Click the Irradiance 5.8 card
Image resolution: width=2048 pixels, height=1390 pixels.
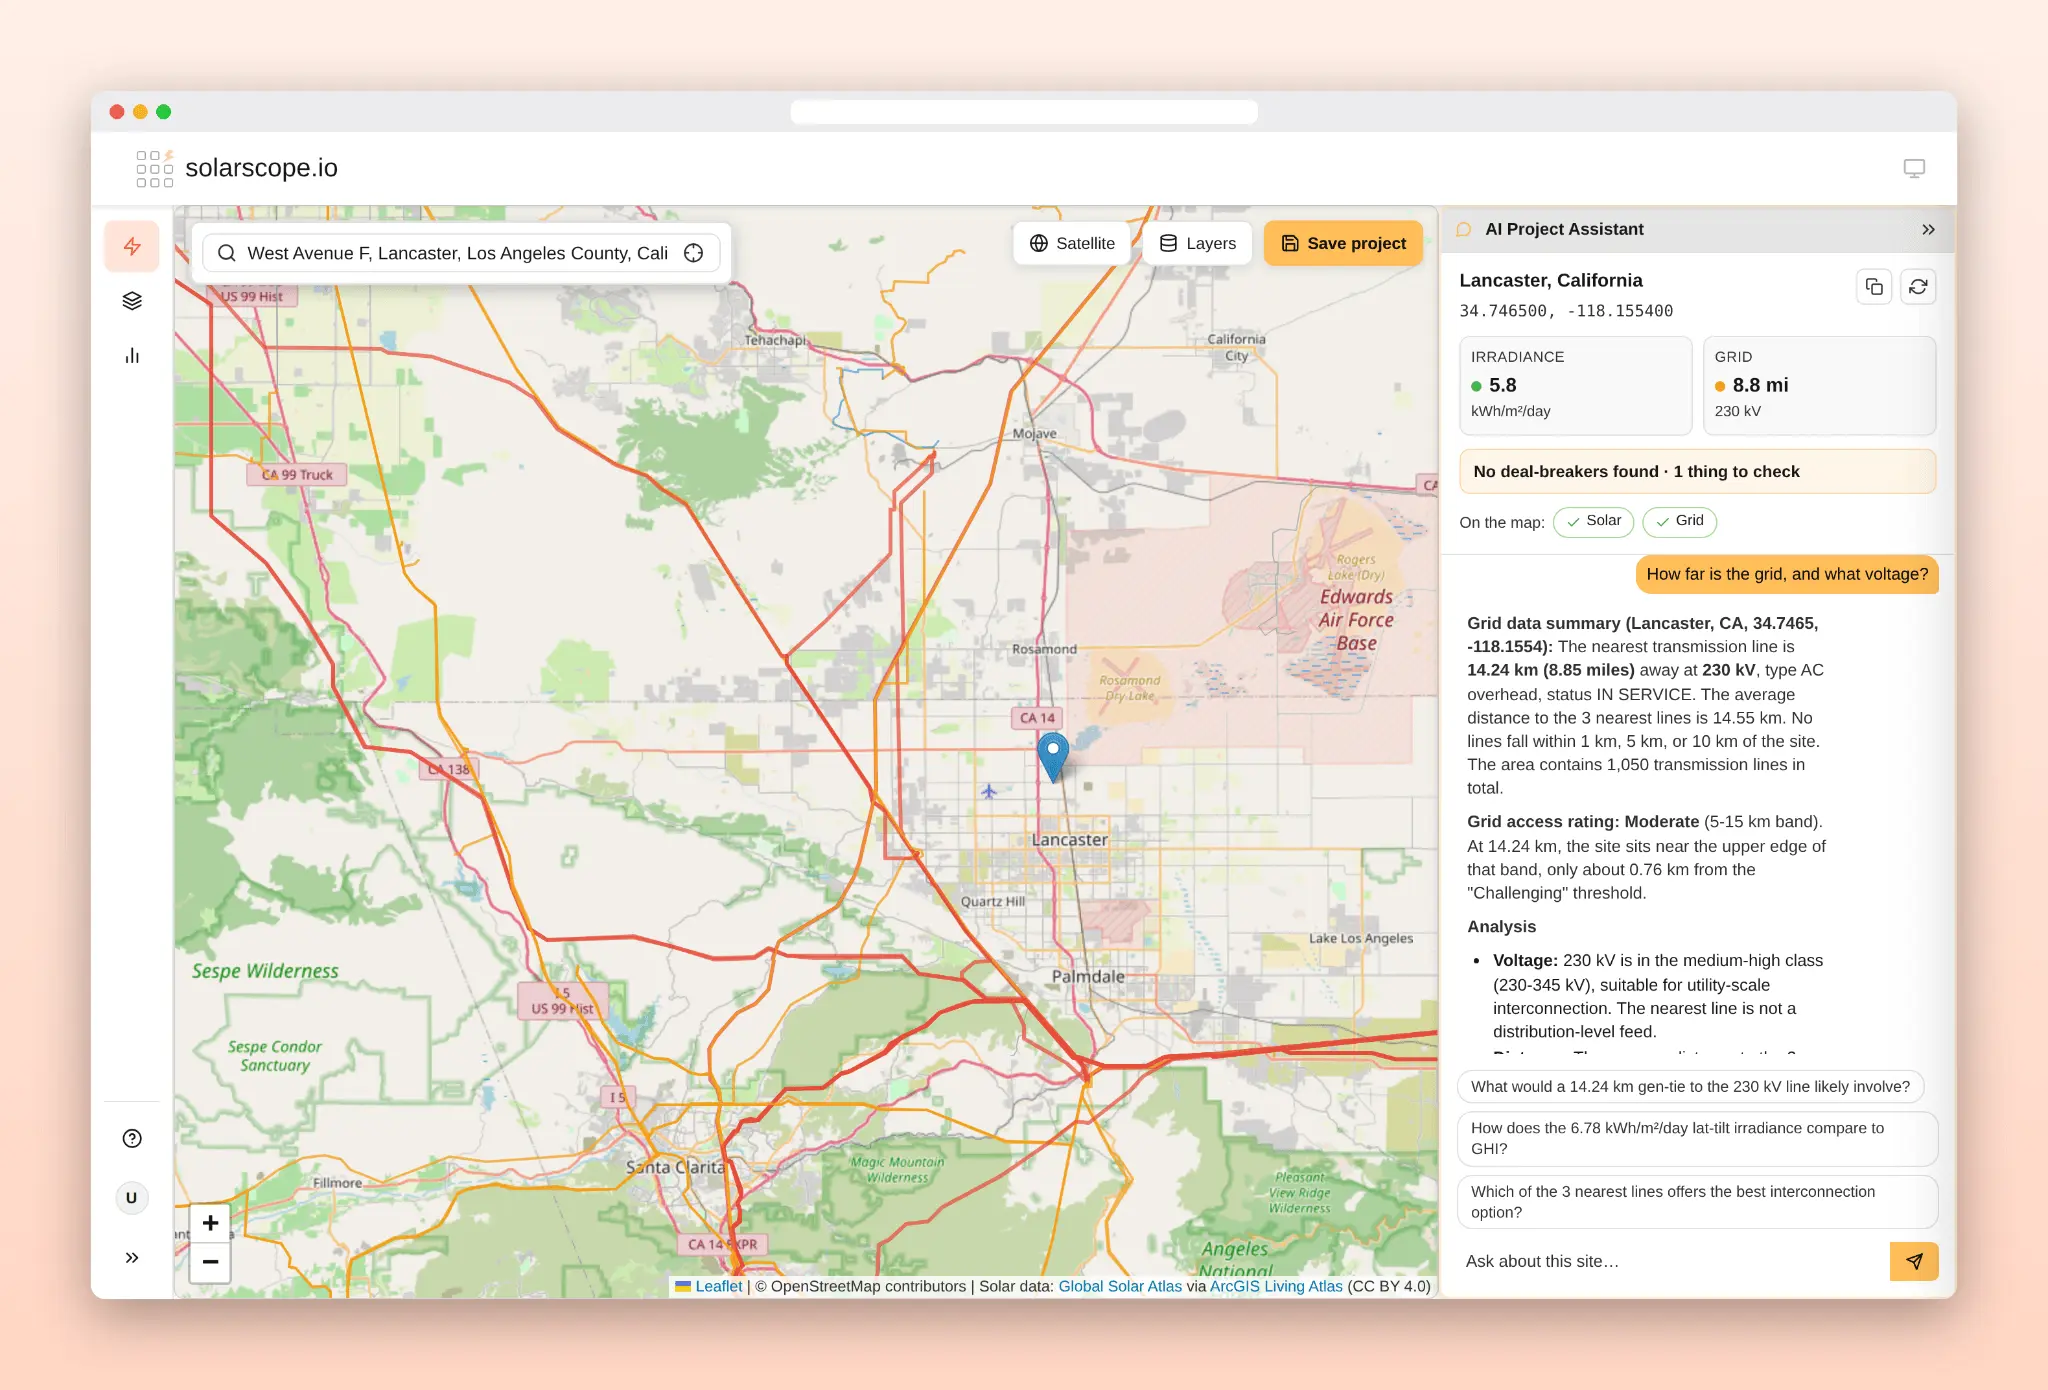click(1575, 385)
